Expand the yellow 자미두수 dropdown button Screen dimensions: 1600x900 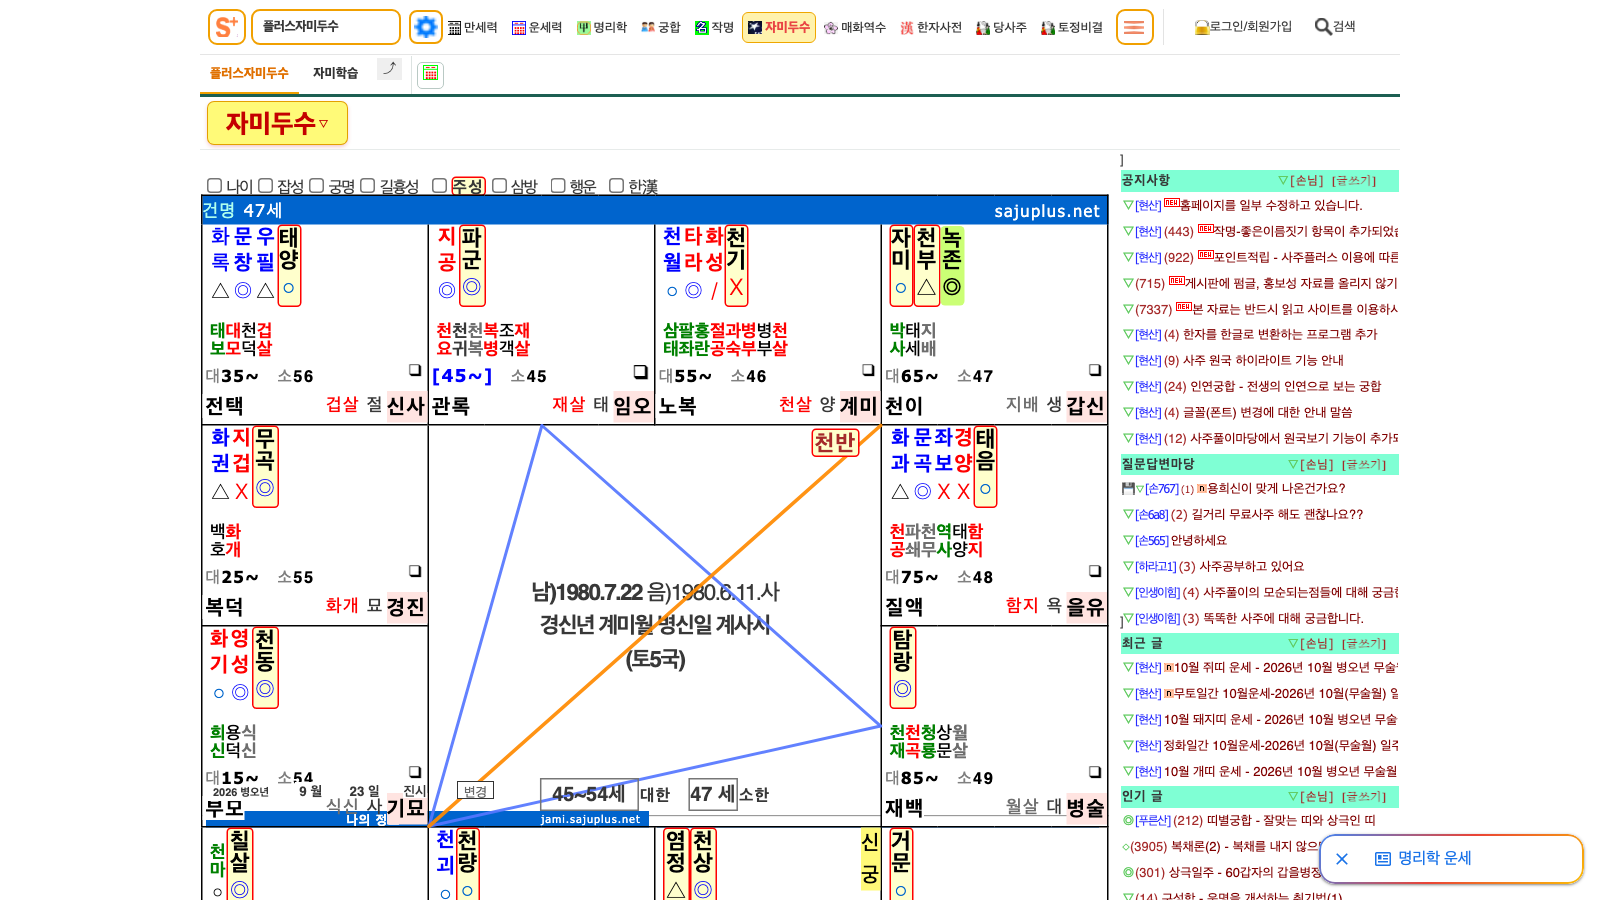(x=277, y=123)
